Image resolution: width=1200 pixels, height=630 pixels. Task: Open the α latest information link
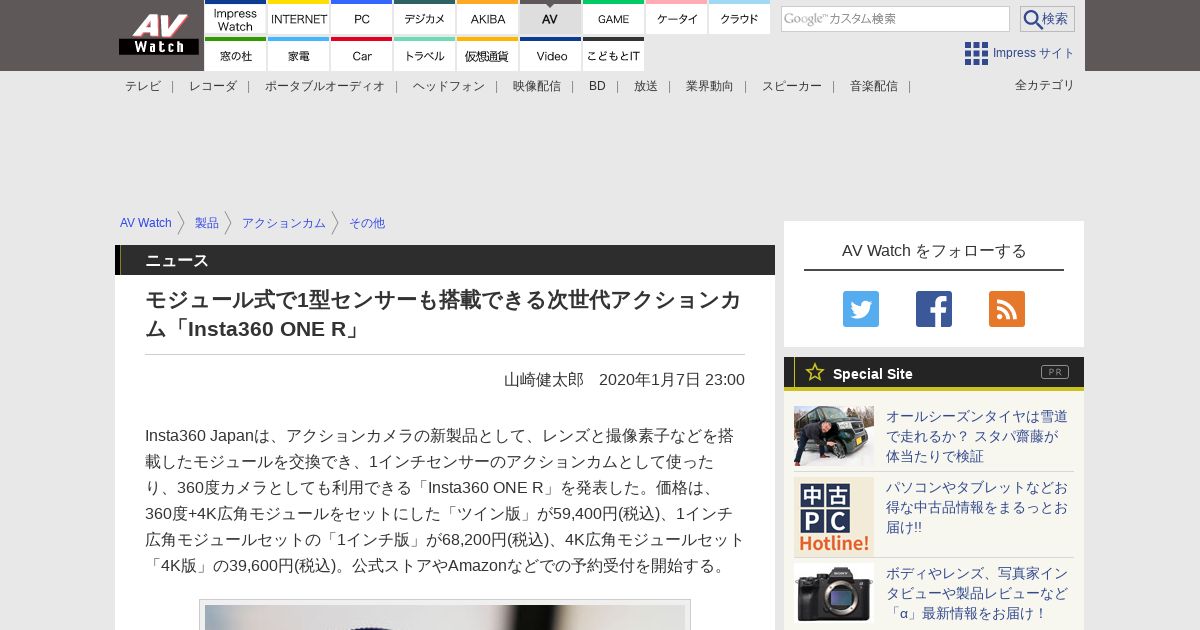[977, 593]
